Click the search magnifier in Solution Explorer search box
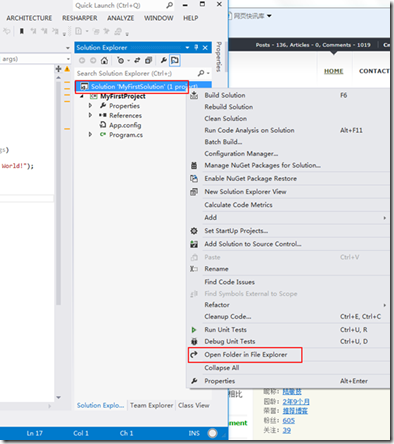The height and width of the screenshot is (444, 394). 201,73
